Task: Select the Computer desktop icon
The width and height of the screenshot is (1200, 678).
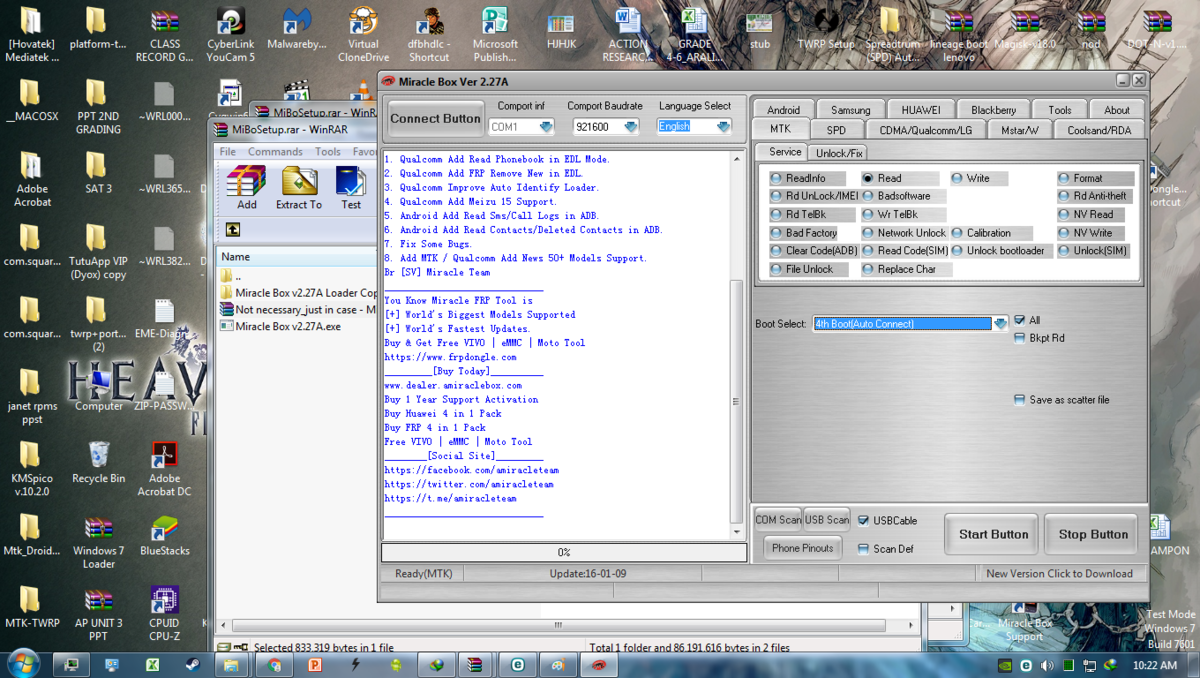Action: 98,390
